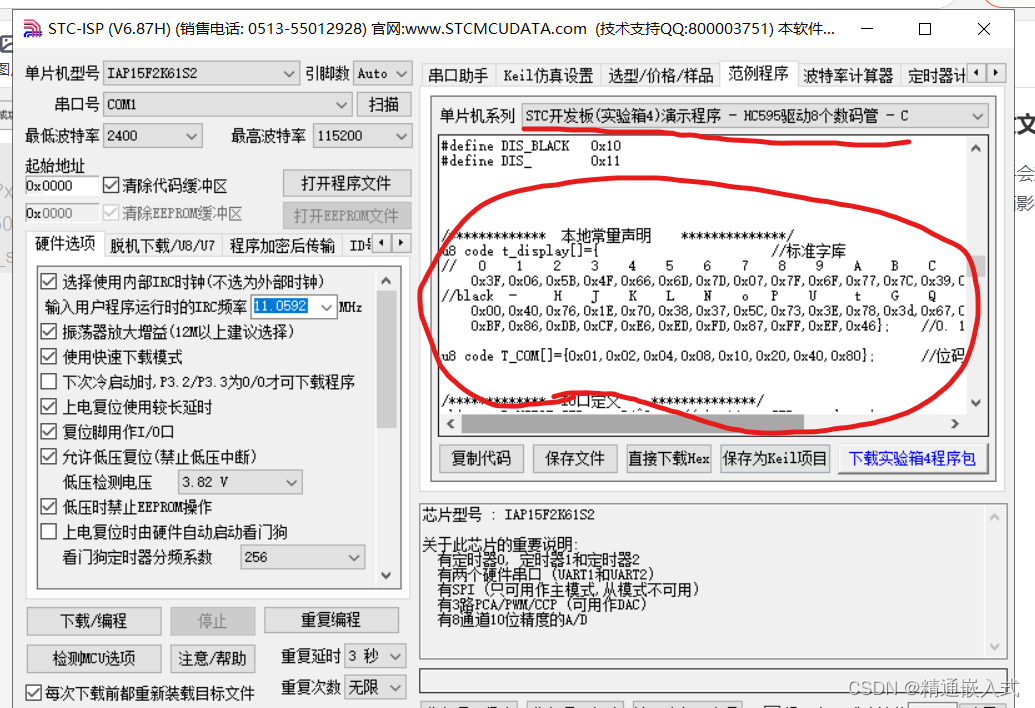Toggle 选择使用内部IRC时钟 checkbox
1035x708 pixels.
pyautogui.click(x=48, y=282)
